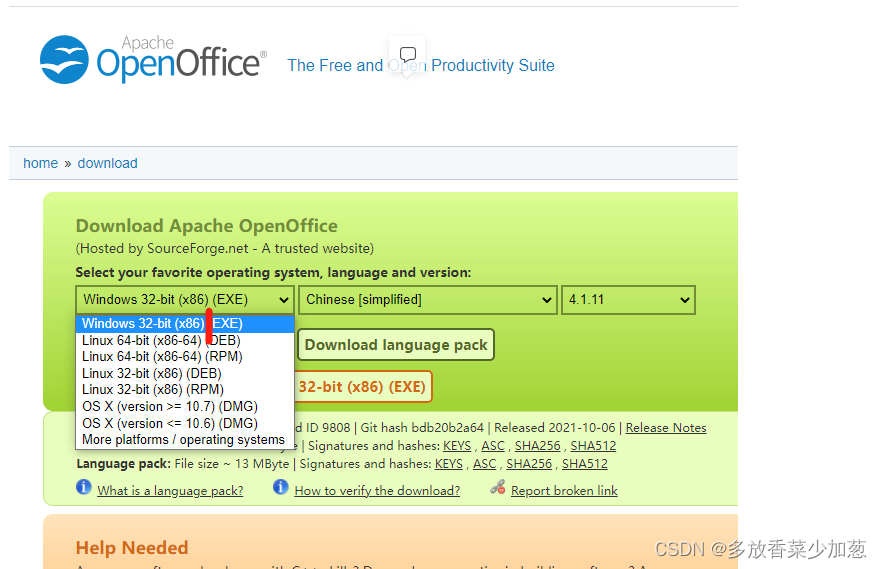This screenshot has height=569, width=882.
Task: Open the download breadcrumb link
Action: (x=107, y=164)
